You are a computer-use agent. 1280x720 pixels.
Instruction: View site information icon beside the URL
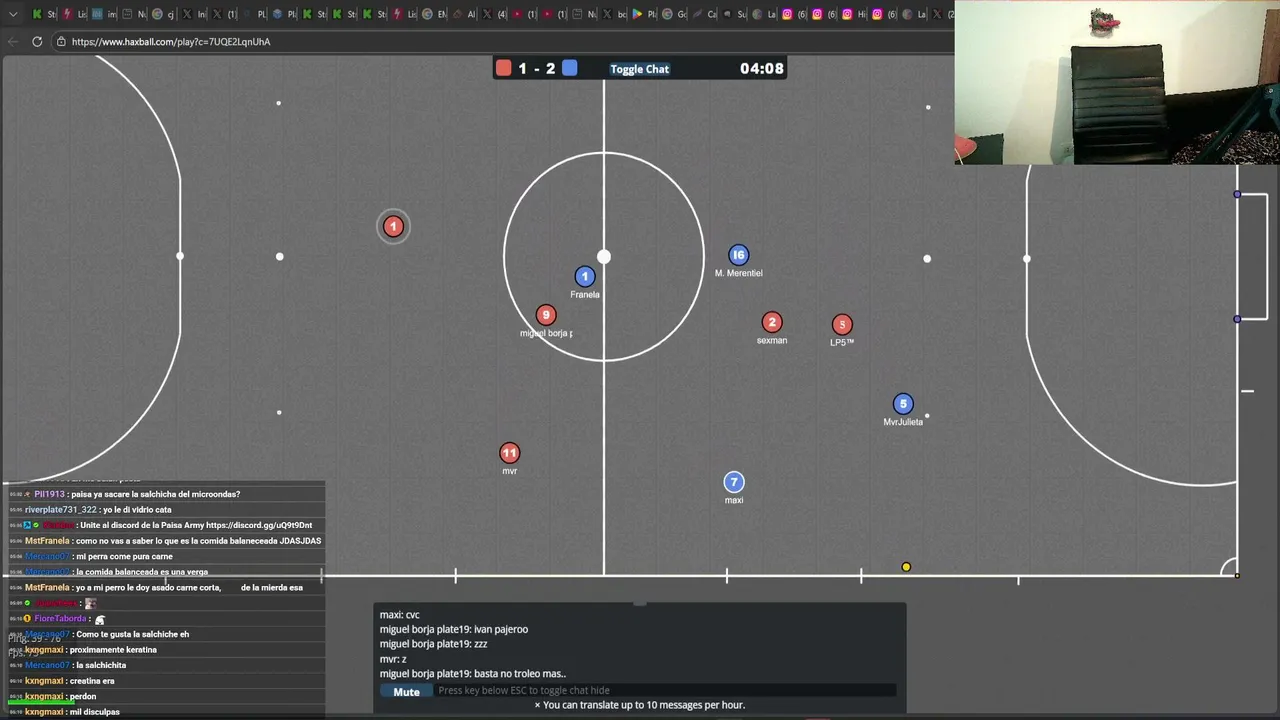click(61, 41)
